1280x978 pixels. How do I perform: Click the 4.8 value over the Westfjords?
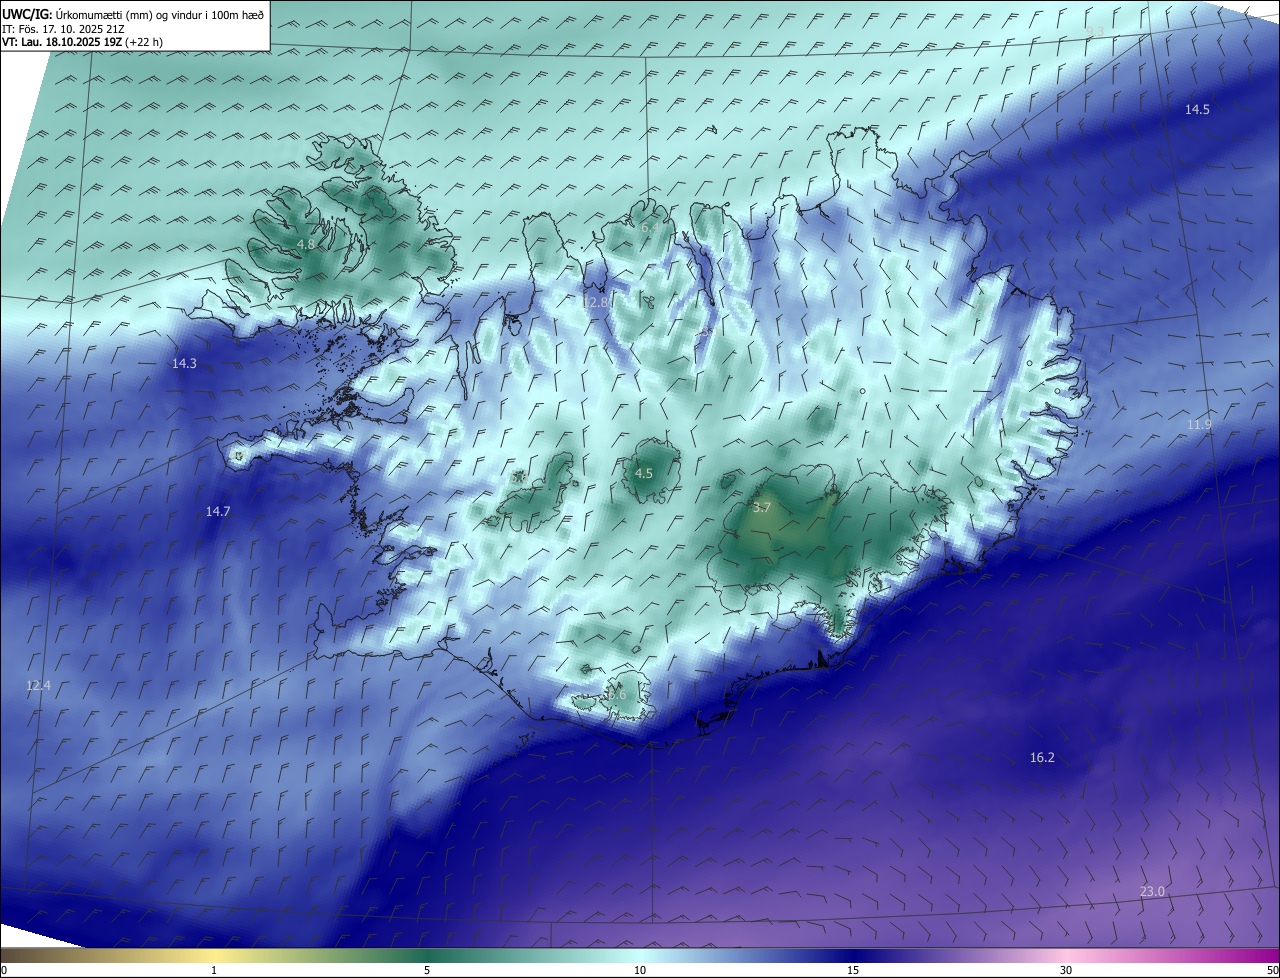pos(306,244)
